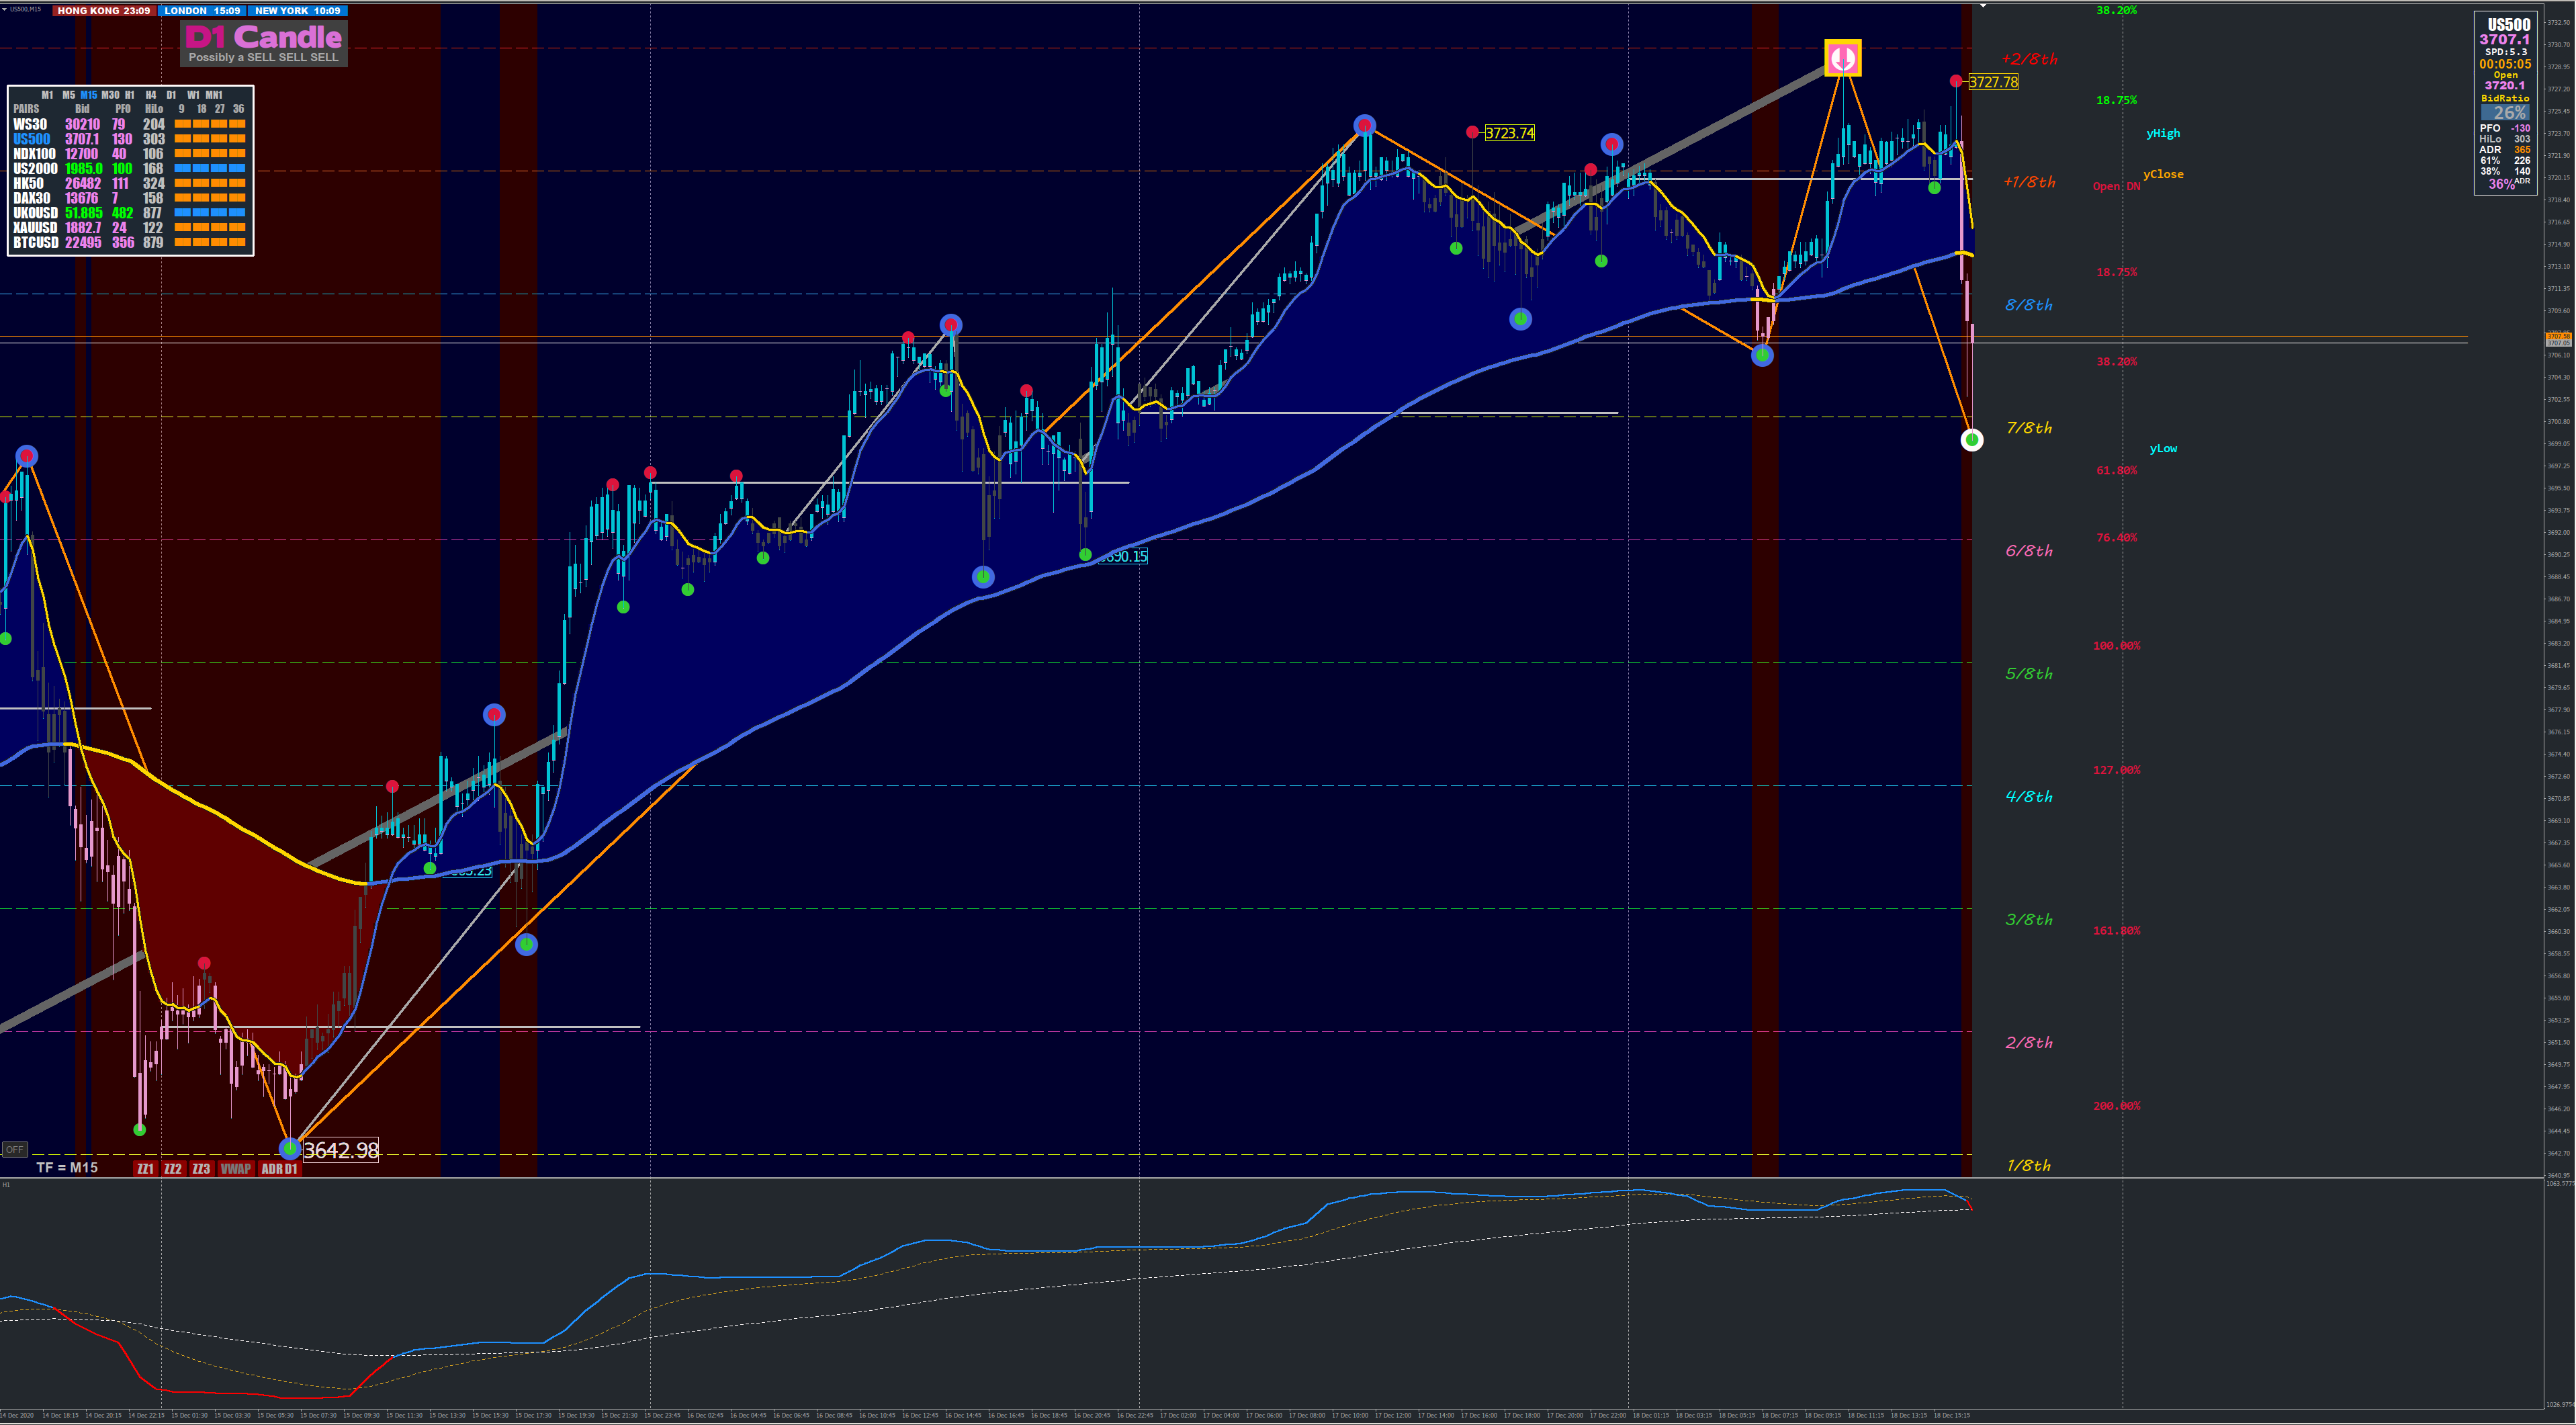Switch dashboard to H4 timeframe
Viewport: 2576px width, 1425px height.
click(150, 95)
